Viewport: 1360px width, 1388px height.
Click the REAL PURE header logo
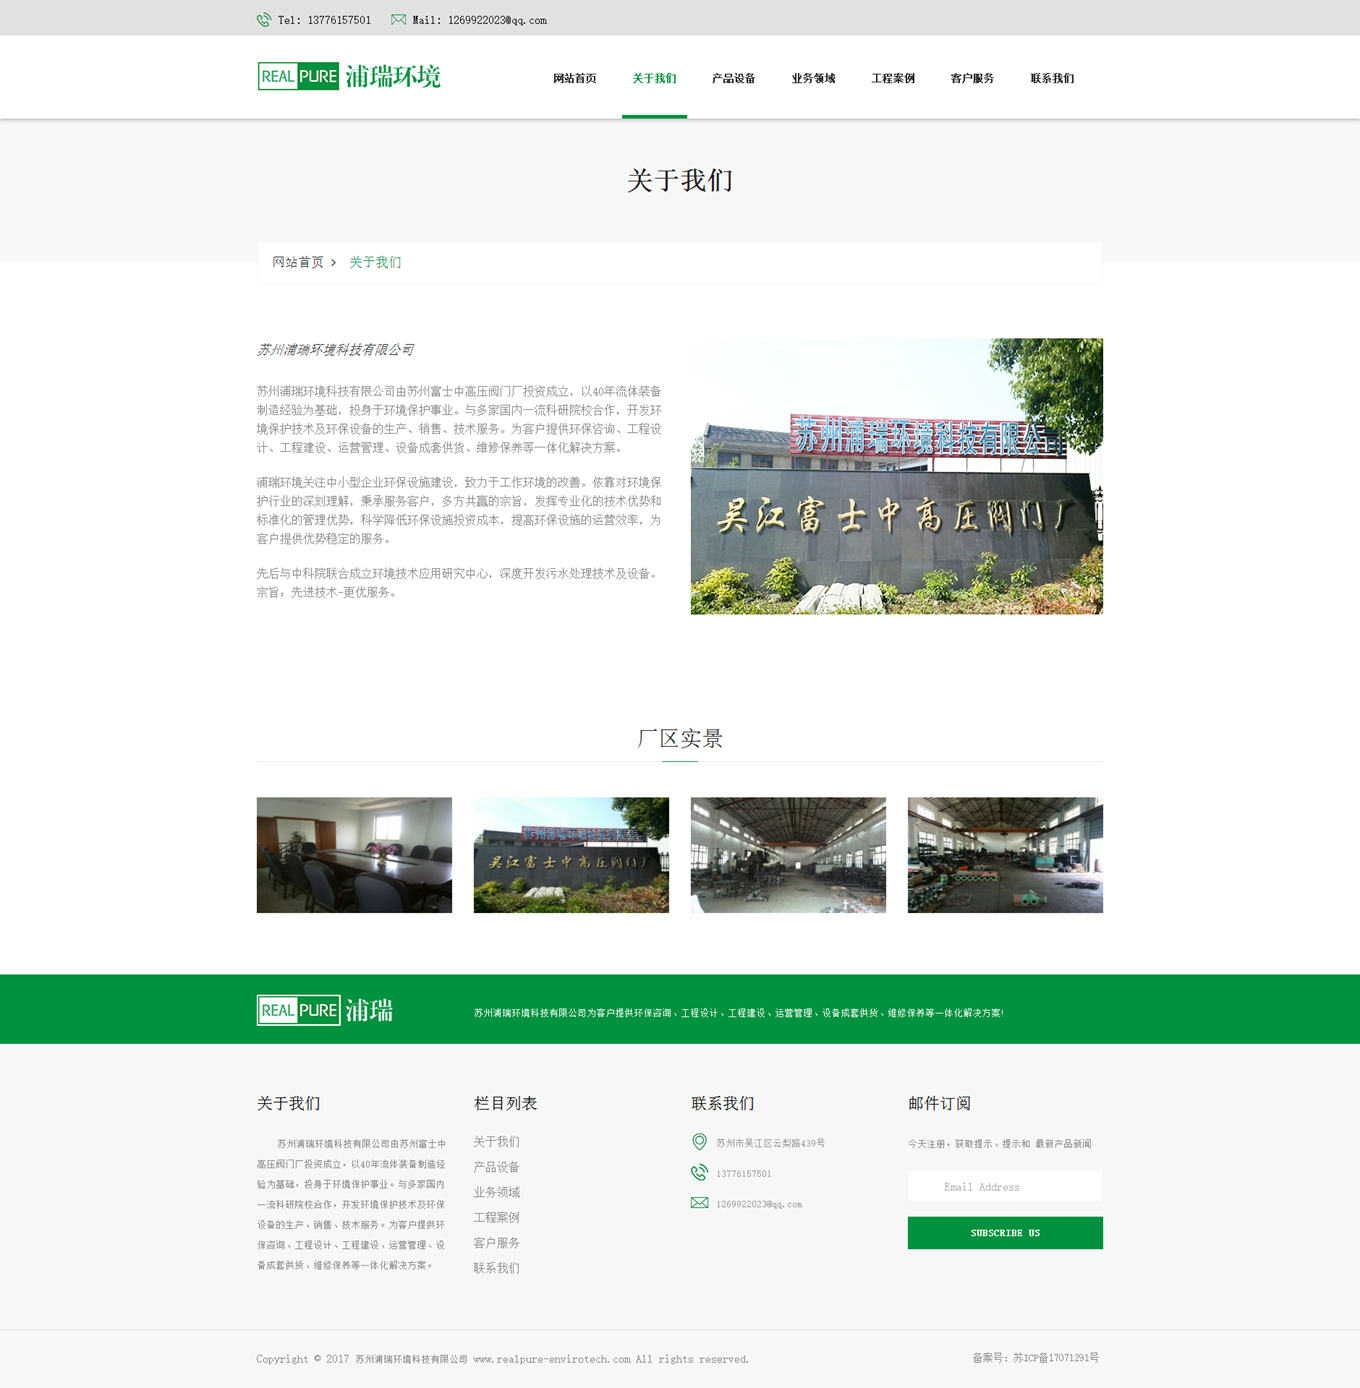click(348, 77)
